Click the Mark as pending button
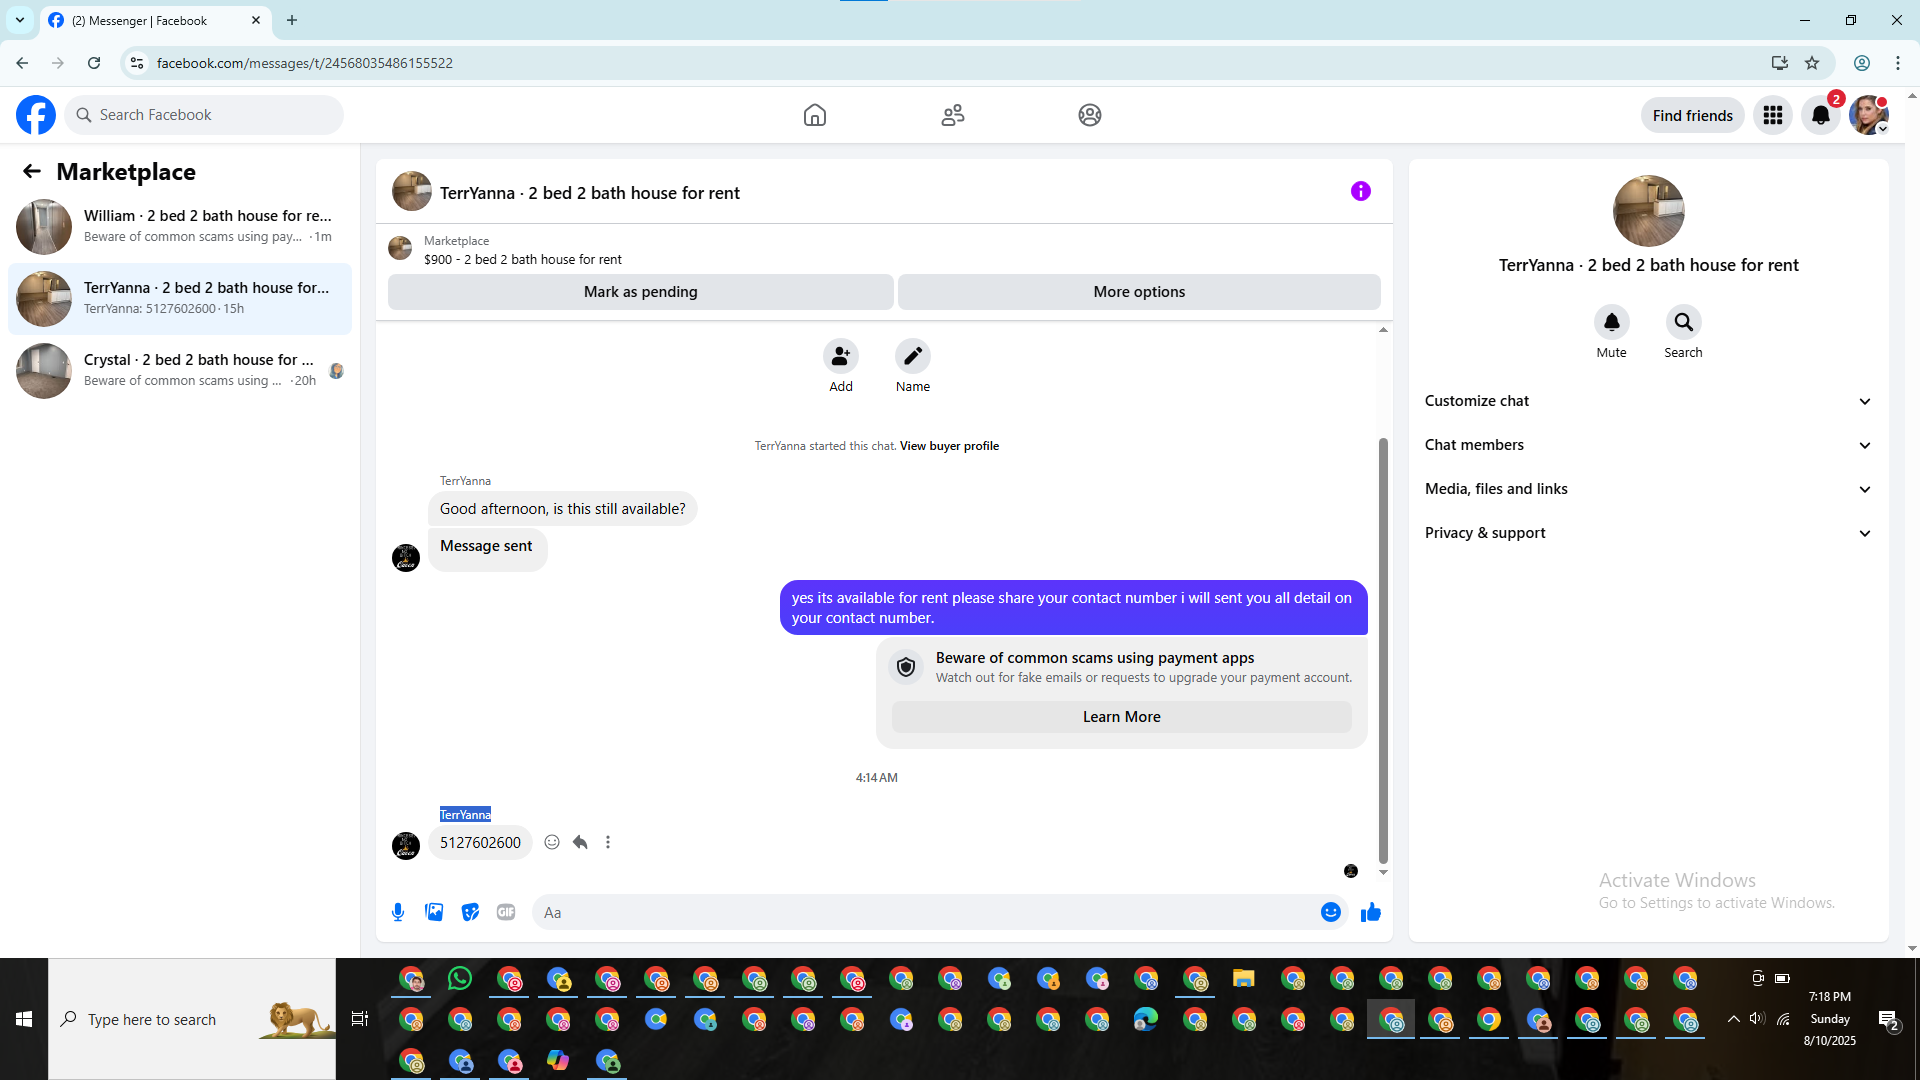The image size is (1920, 1080). tap(640, 292)
